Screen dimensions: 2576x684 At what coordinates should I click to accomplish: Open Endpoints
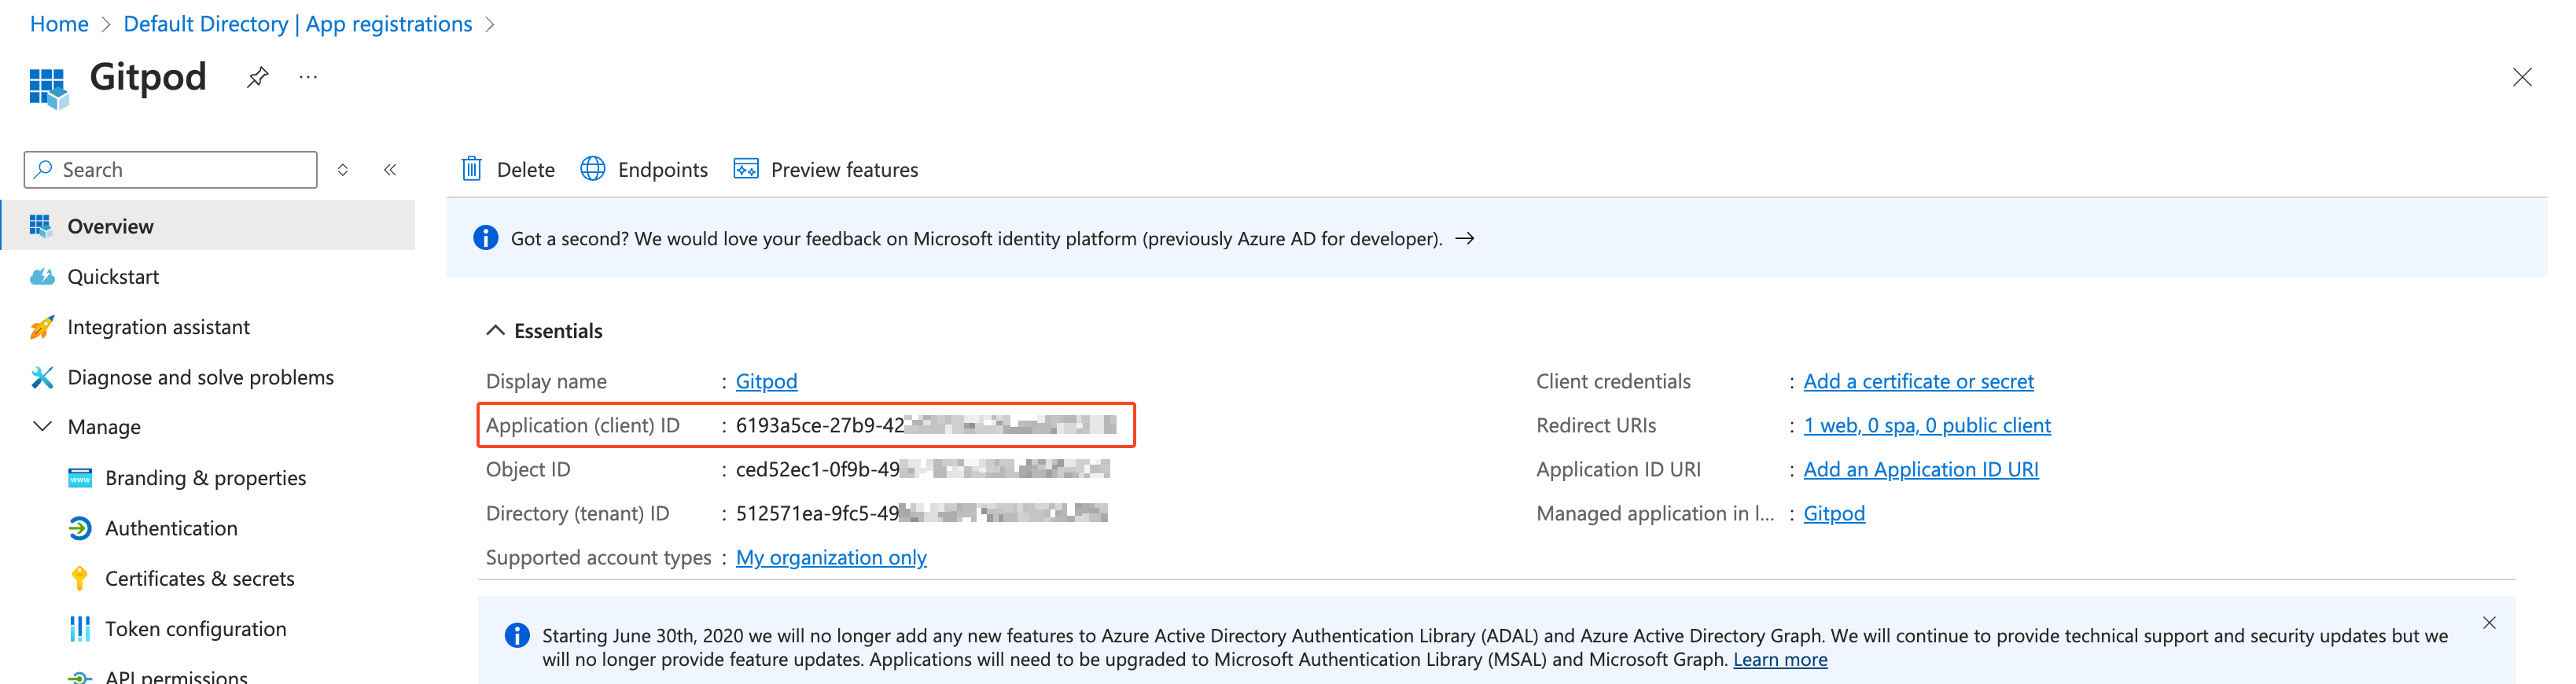coord(644,169)
